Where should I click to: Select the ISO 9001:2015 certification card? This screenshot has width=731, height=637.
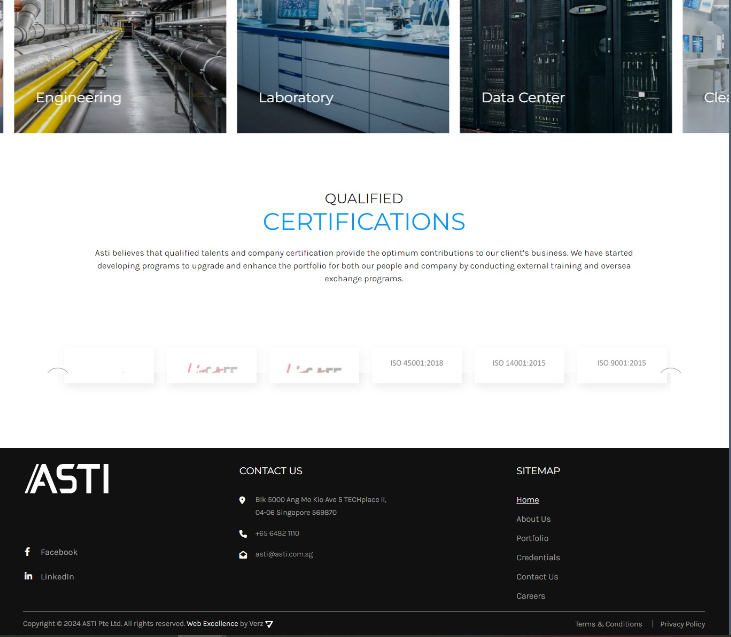click(x=621, y=364)
